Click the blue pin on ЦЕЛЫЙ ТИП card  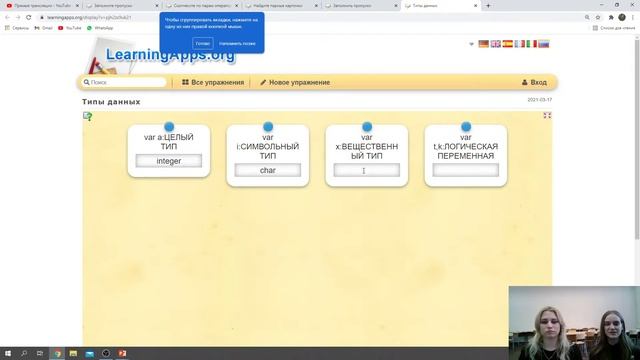tap(169, 127)
